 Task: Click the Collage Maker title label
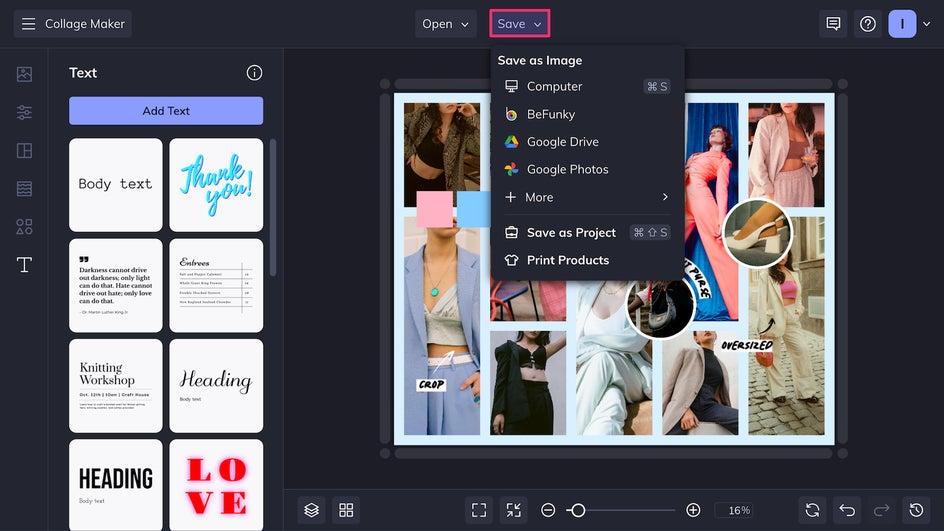(x=85, y=24)
